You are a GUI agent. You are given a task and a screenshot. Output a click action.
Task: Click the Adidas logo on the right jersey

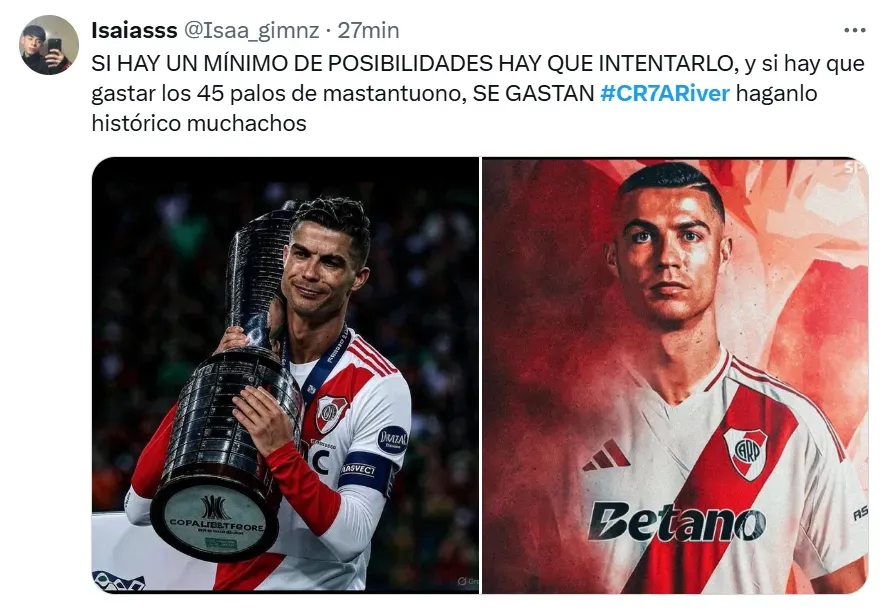606,455
